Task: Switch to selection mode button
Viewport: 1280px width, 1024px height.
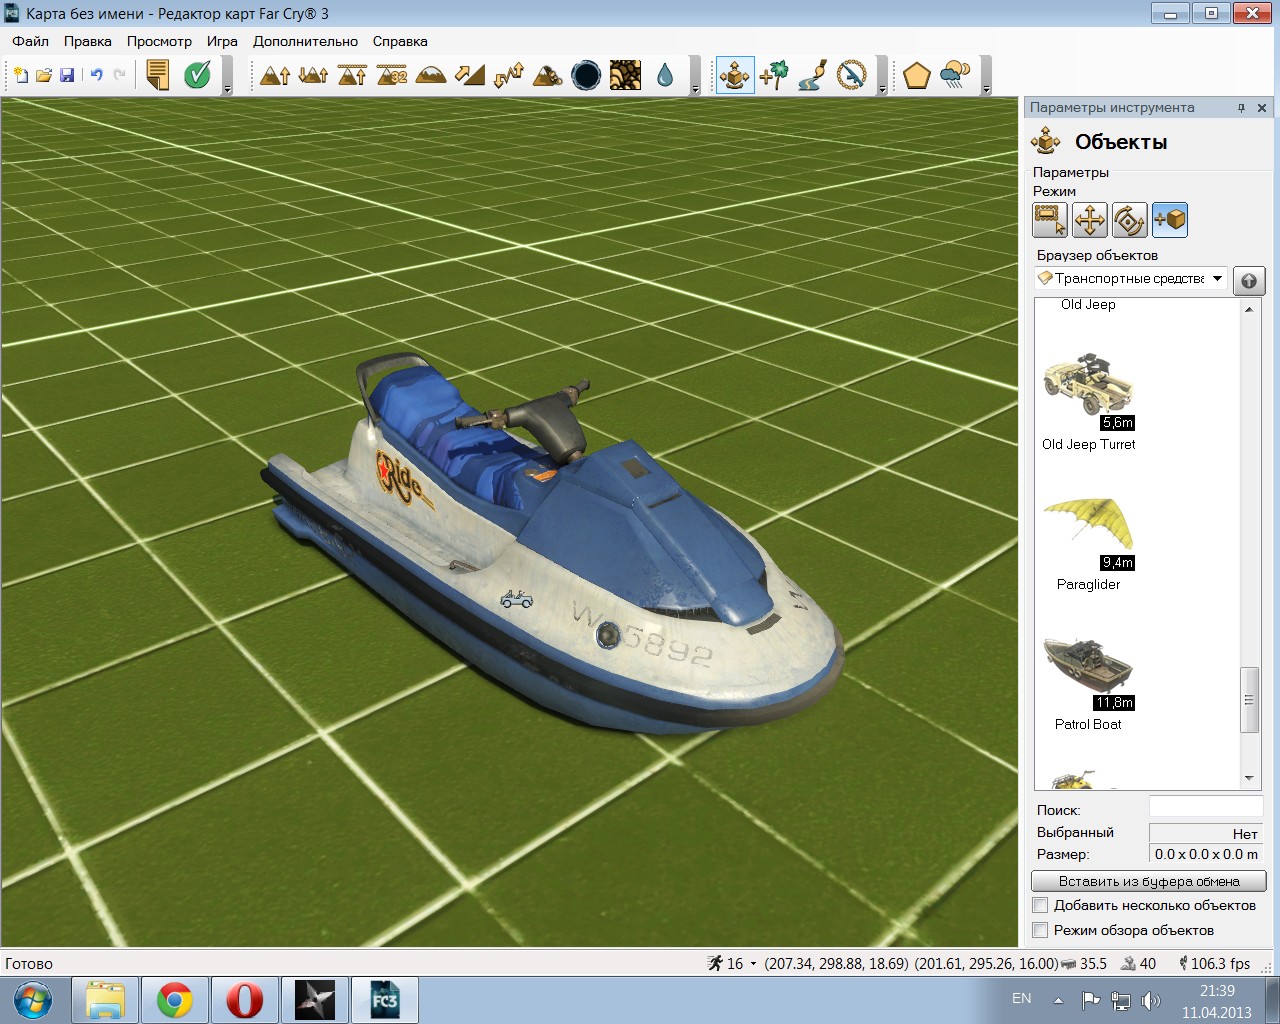Action: (1050, 220)
